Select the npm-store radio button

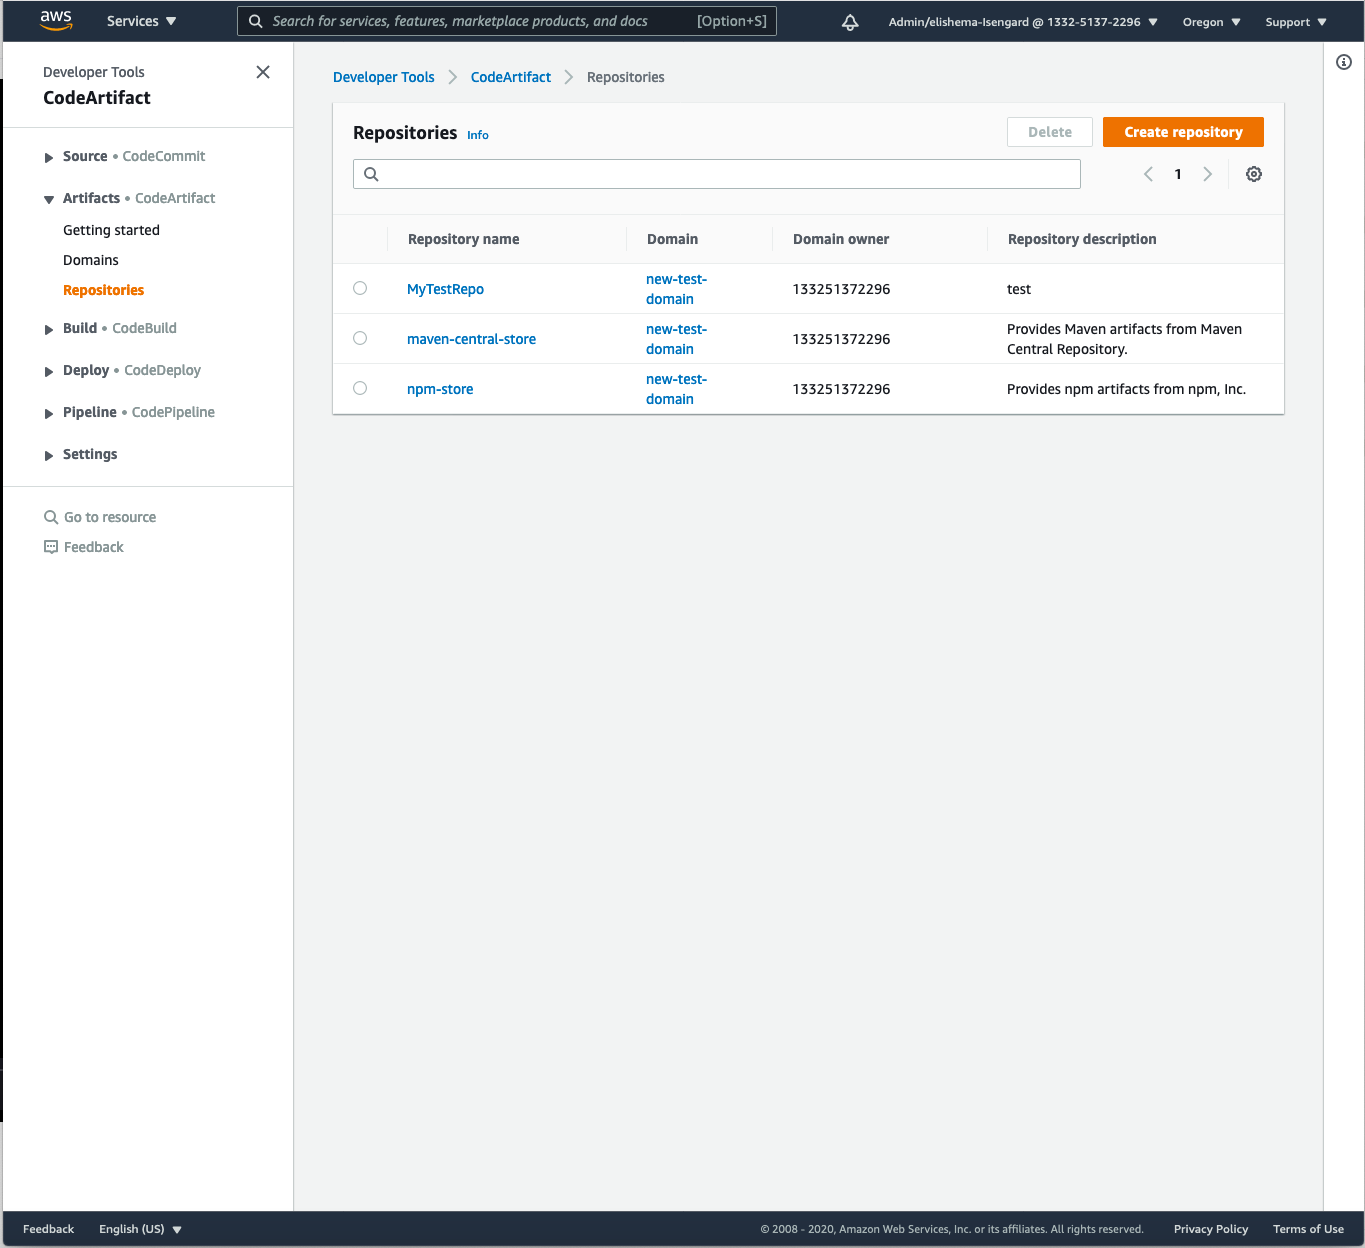point(360,388)
